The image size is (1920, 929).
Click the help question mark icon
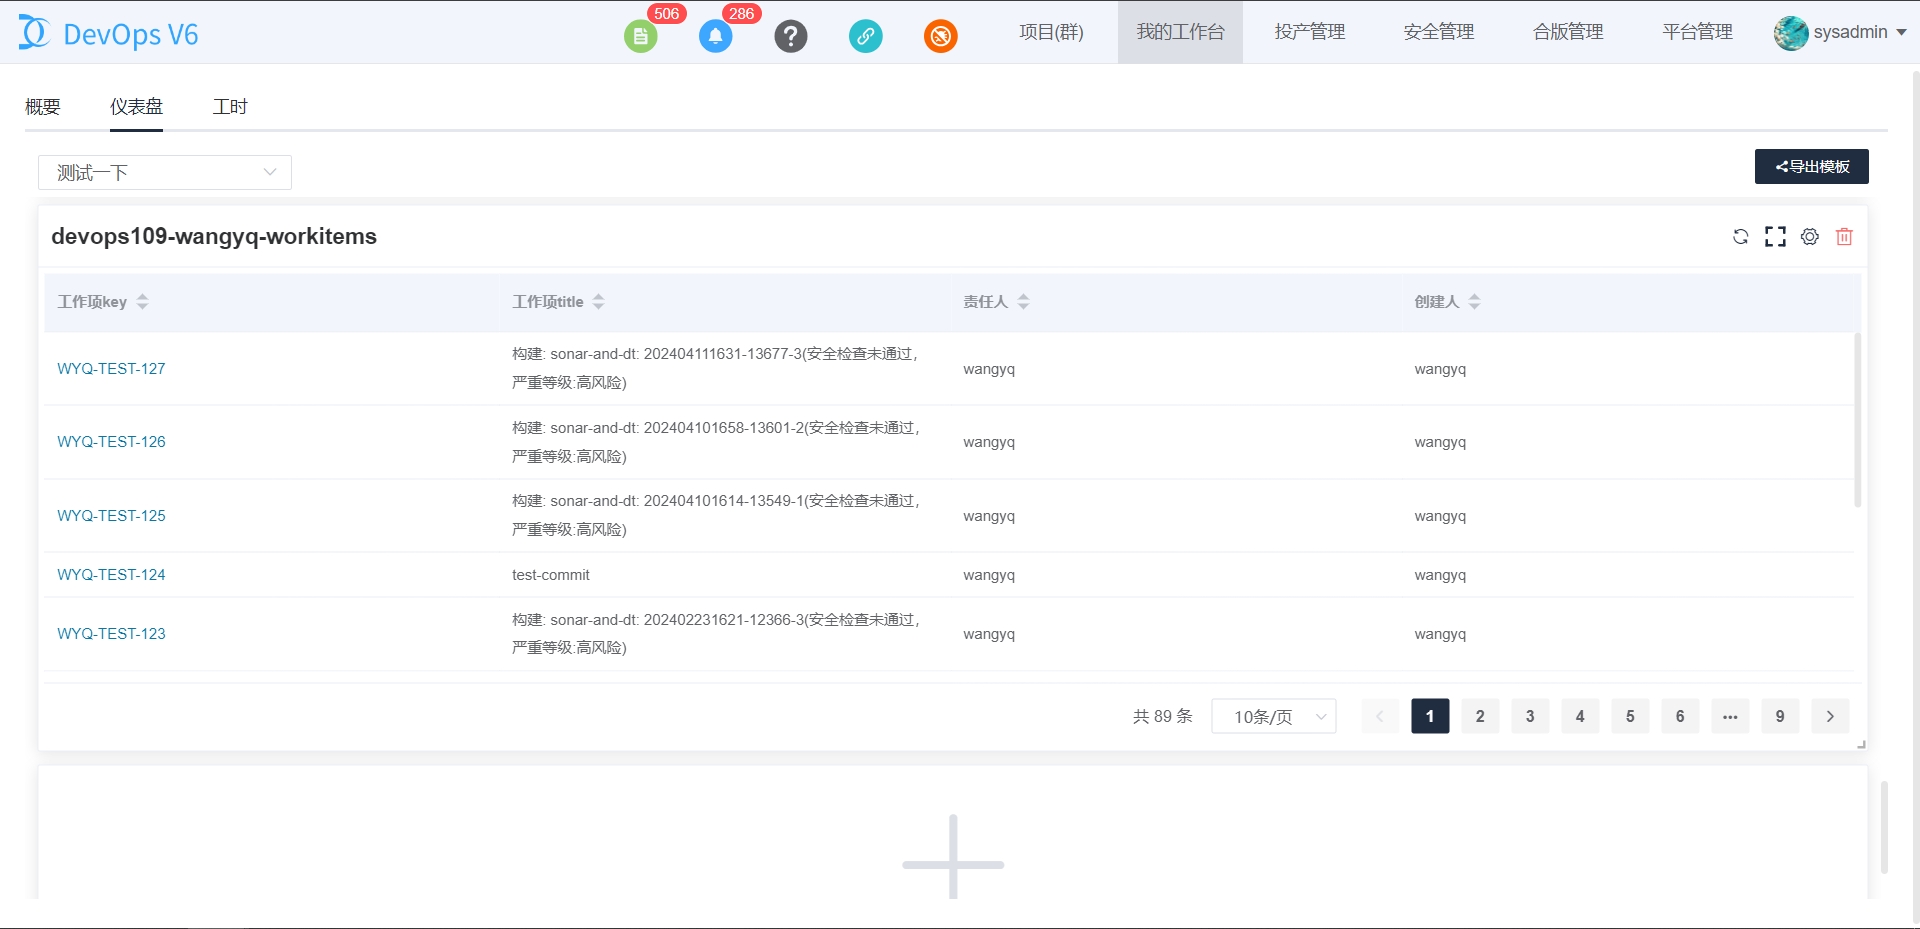coord(790,37)
